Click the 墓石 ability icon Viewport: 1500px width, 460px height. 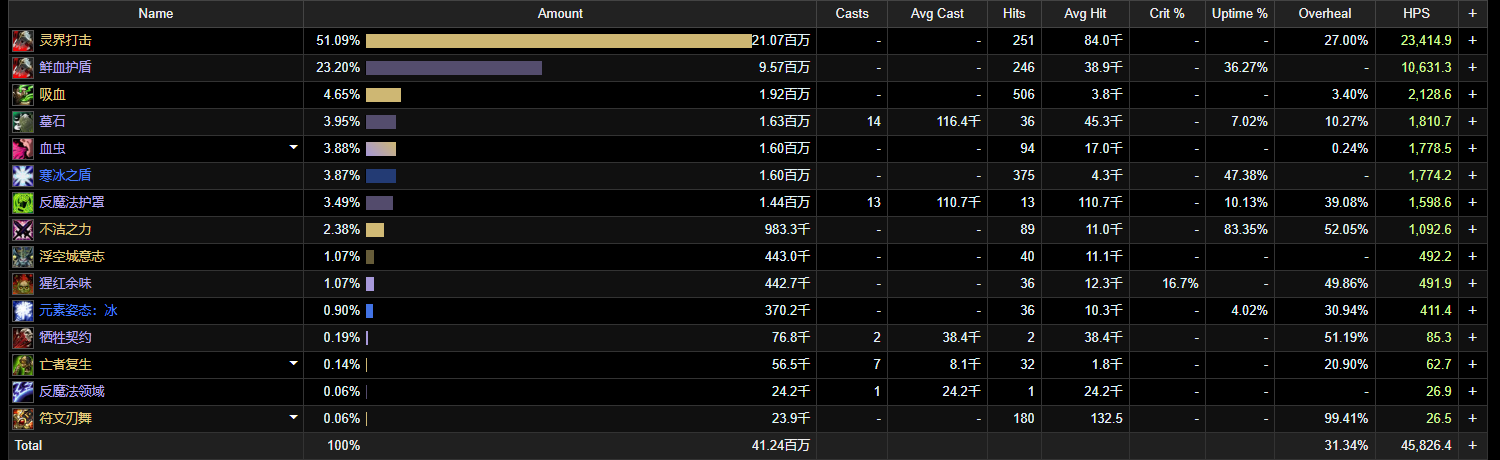[22, 122]
